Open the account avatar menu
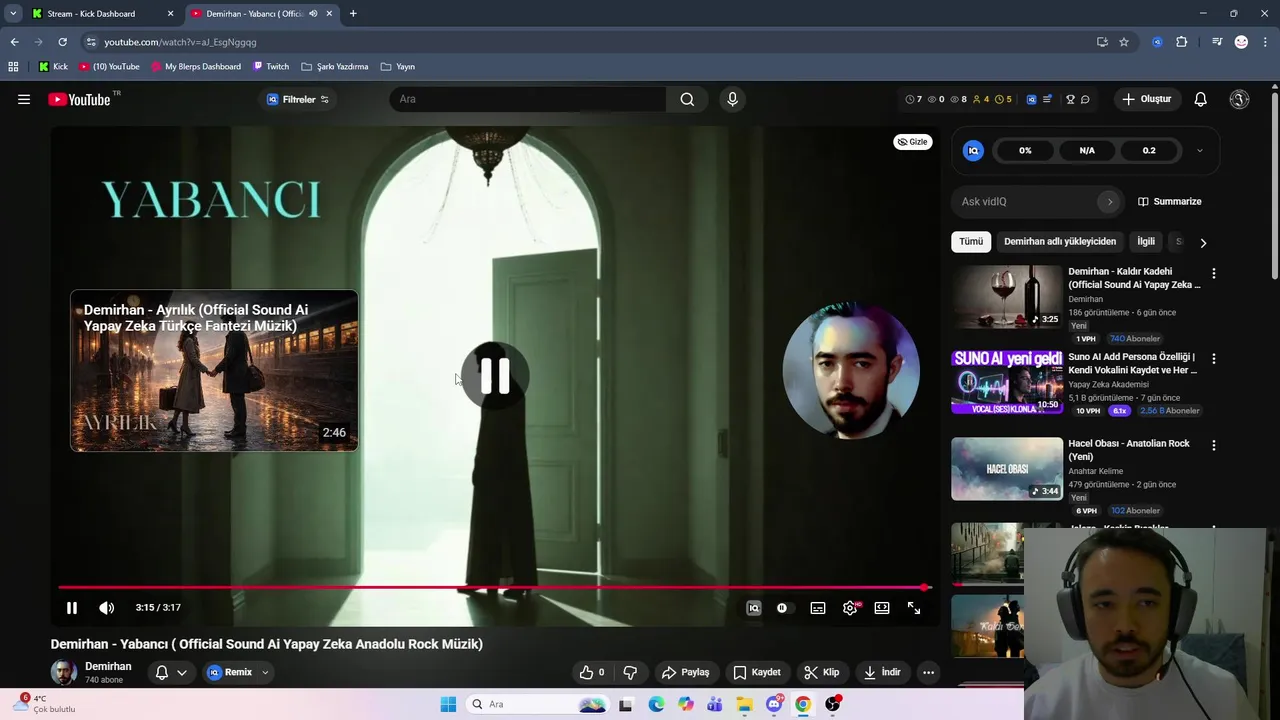1280x720 pixels. 1239,99
